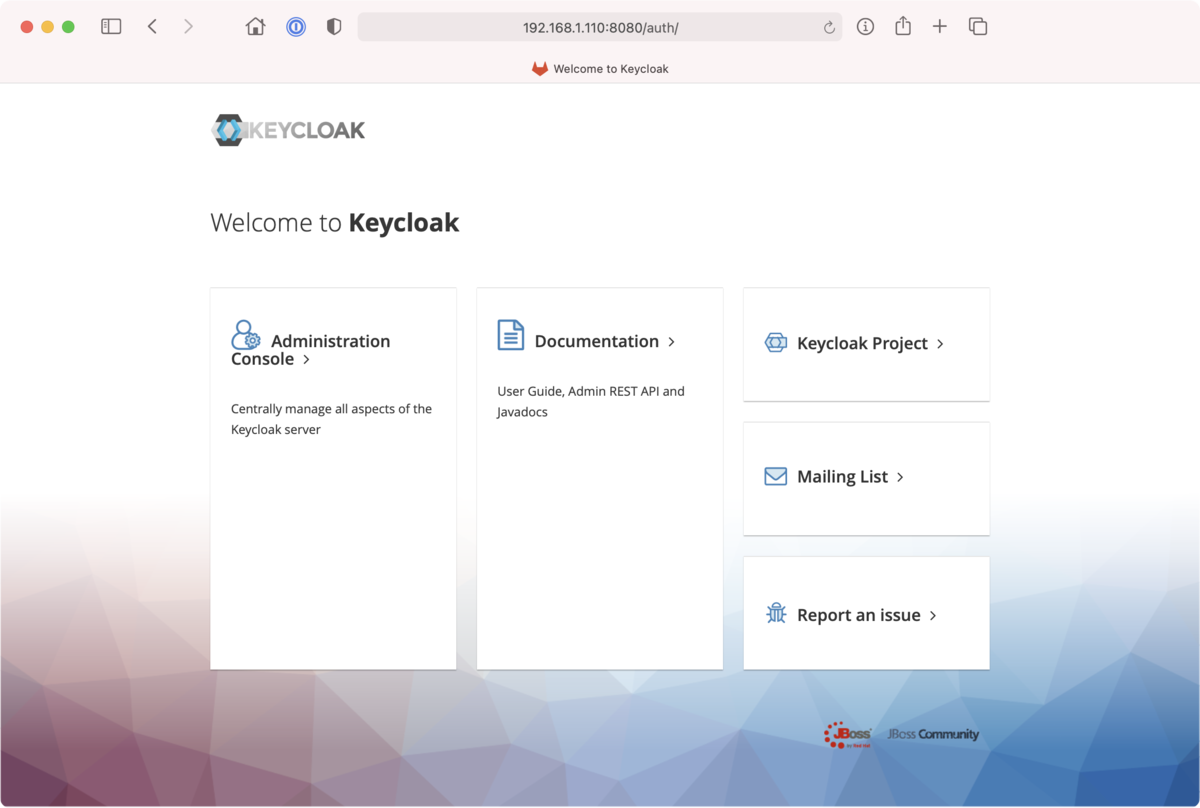Open the Mailing List link
The image size is (1200, 808).
tap(842, 477)
